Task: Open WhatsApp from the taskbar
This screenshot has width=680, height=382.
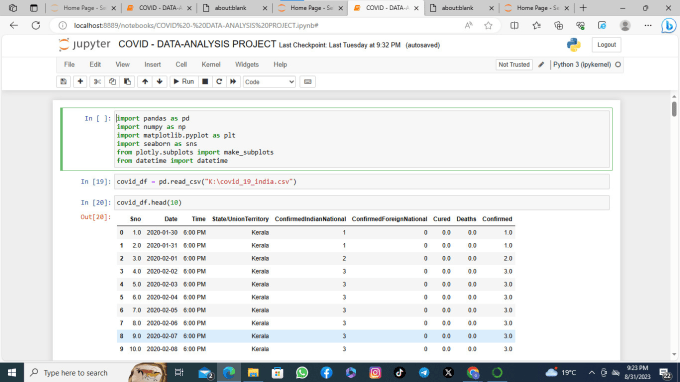Action: (x=302, y=372)
